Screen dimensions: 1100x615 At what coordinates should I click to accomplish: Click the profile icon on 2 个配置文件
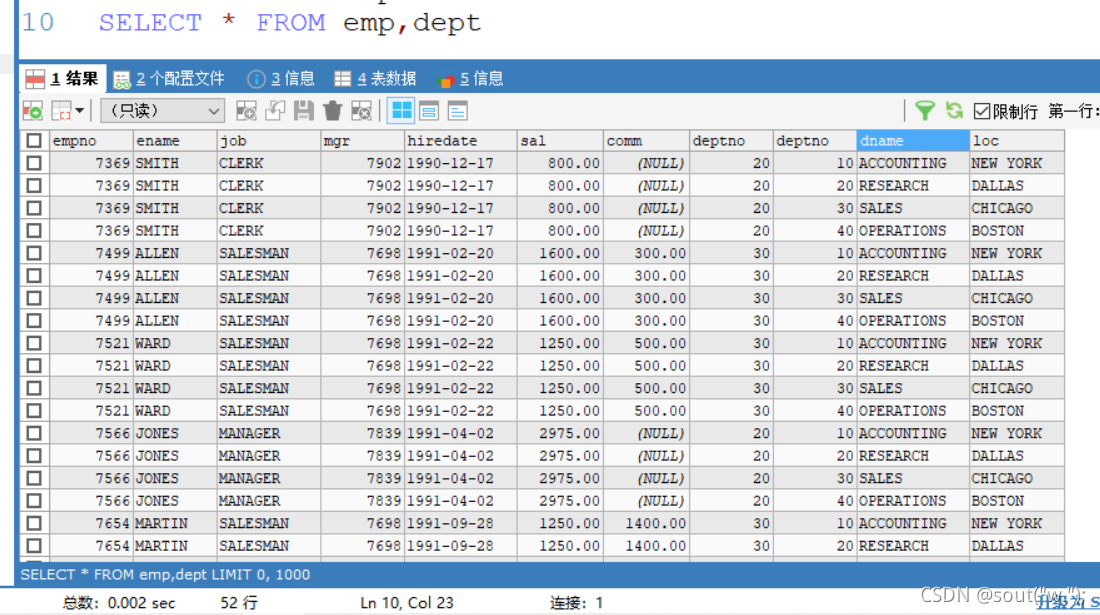(122, 79)
